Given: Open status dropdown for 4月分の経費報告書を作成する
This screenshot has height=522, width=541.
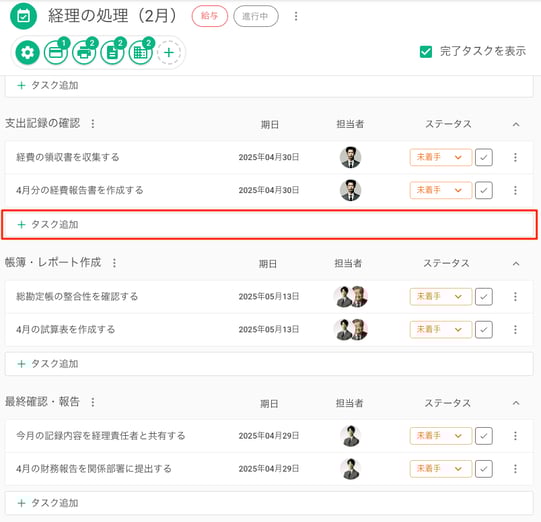Looking at the screenshot, I should 441,190.
